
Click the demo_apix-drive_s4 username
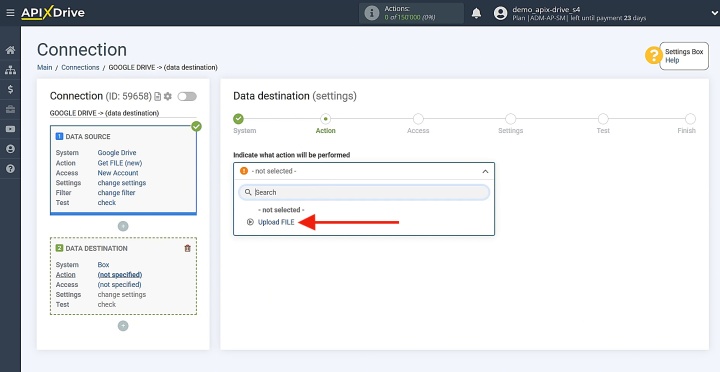pos(546,9)
